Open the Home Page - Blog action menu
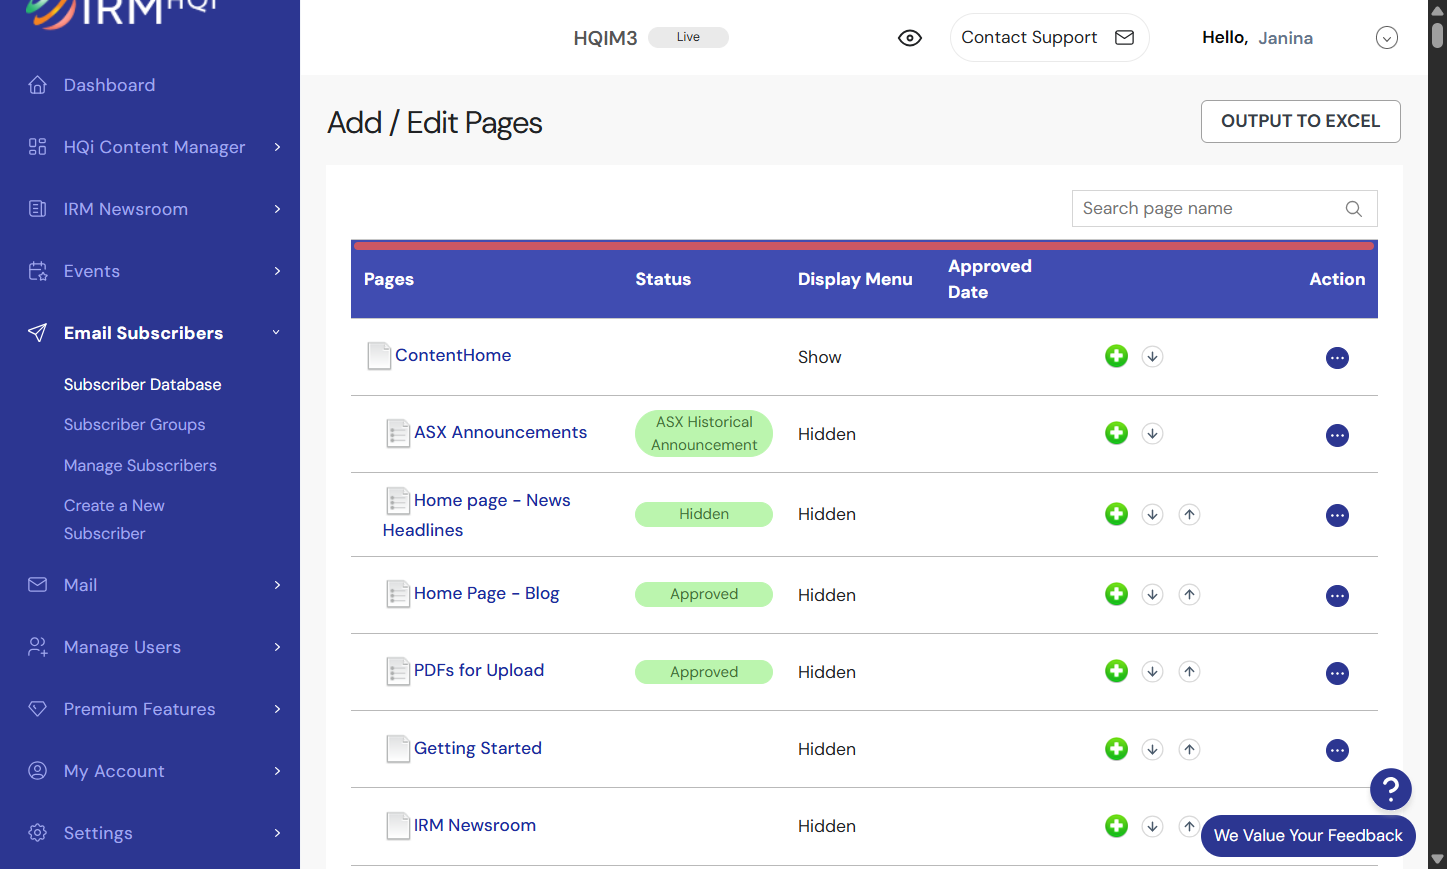 (1337, 596)
